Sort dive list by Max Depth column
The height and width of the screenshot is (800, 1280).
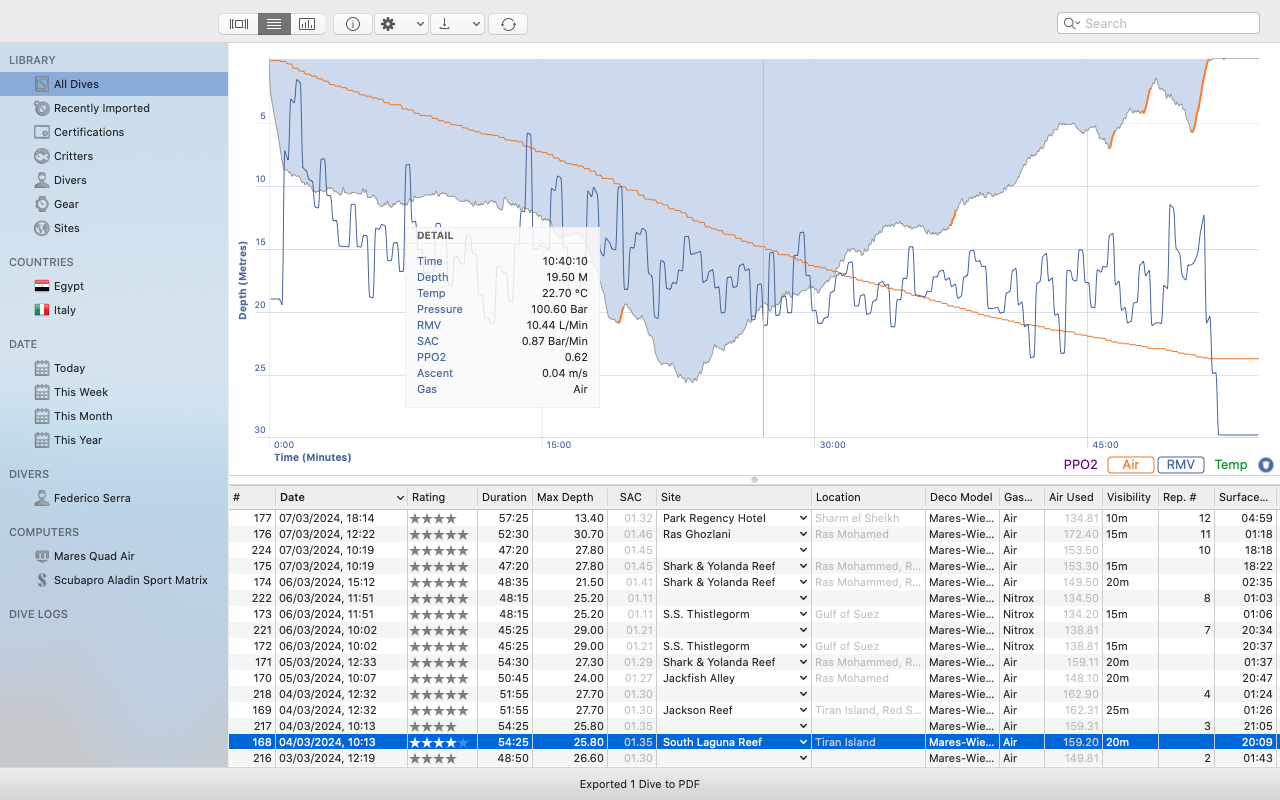pos(565,497)
